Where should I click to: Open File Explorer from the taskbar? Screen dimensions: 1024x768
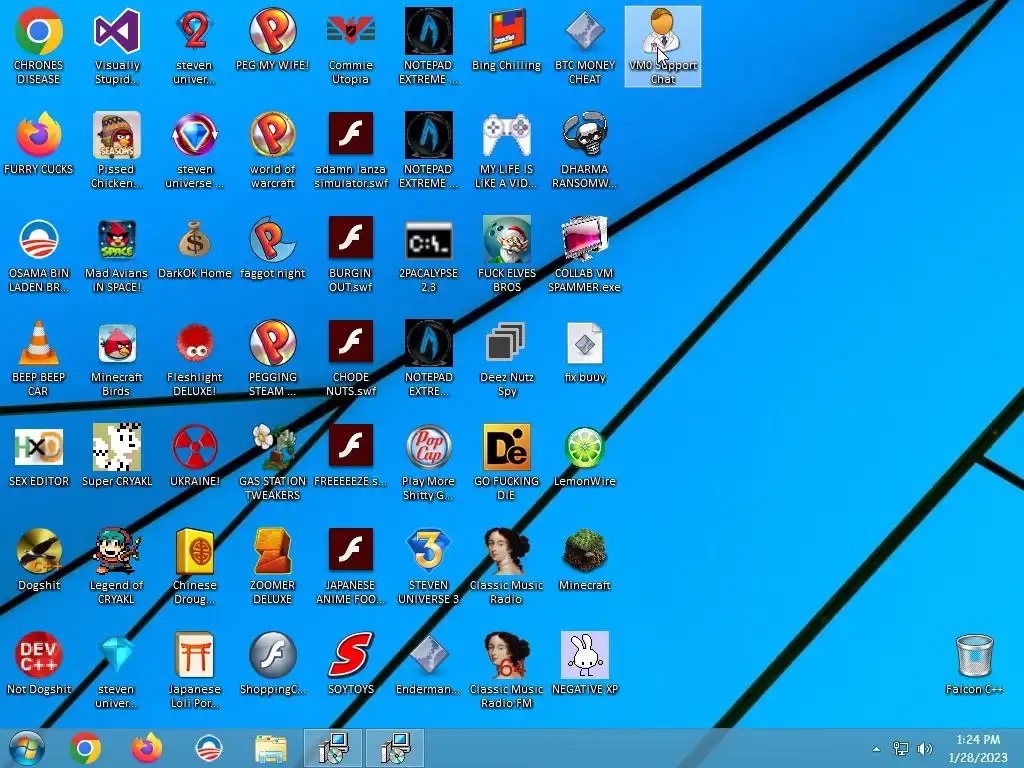(x=271, y=748)
